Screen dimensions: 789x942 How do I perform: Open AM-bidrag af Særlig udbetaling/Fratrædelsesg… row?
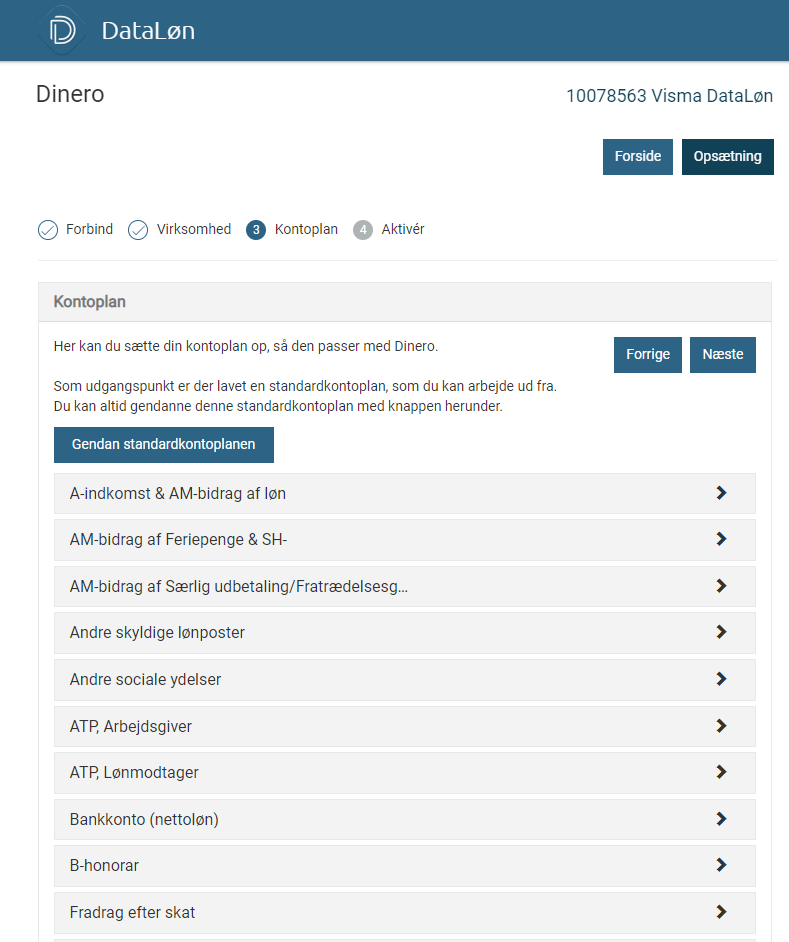pos(404,586)
